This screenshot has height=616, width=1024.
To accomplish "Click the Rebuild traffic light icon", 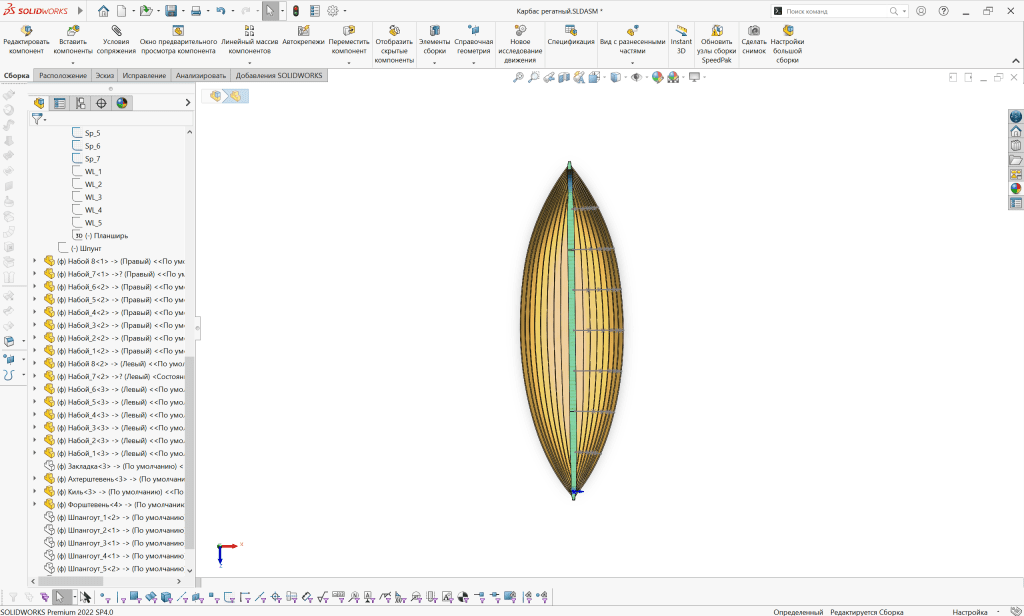I will 296,11.
